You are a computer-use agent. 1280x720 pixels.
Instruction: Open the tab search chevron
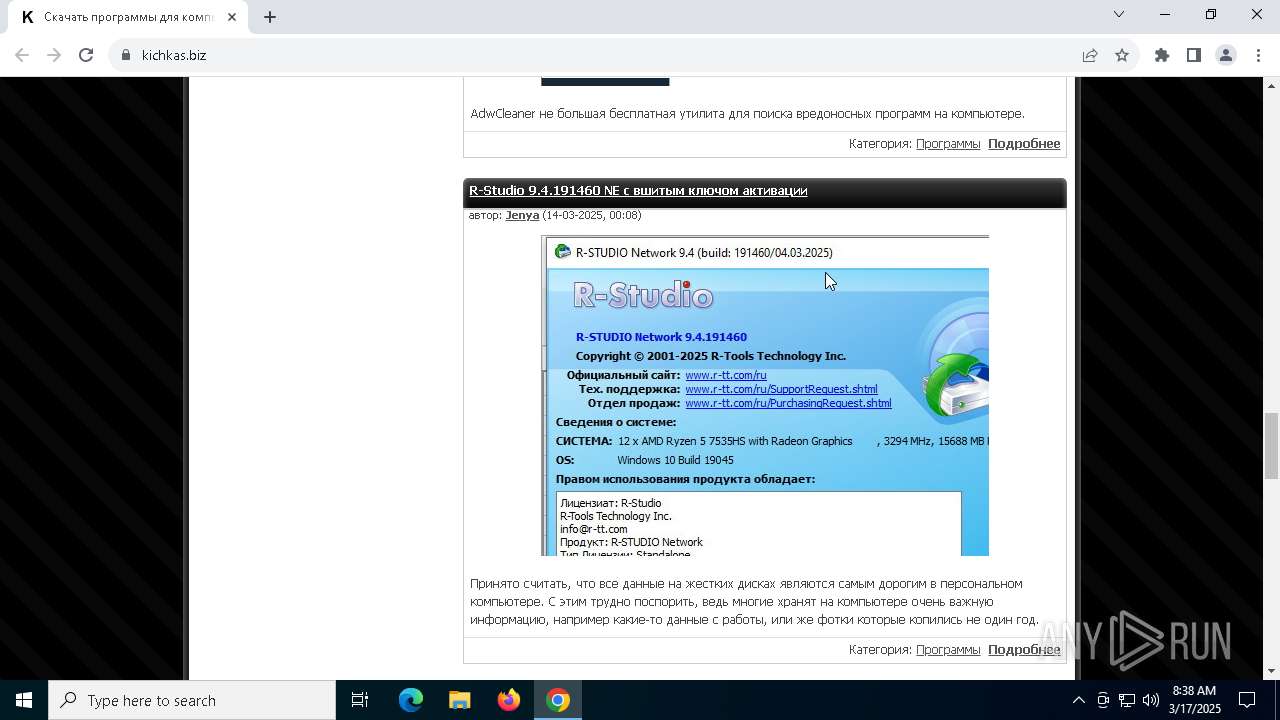click(1119, 14)
